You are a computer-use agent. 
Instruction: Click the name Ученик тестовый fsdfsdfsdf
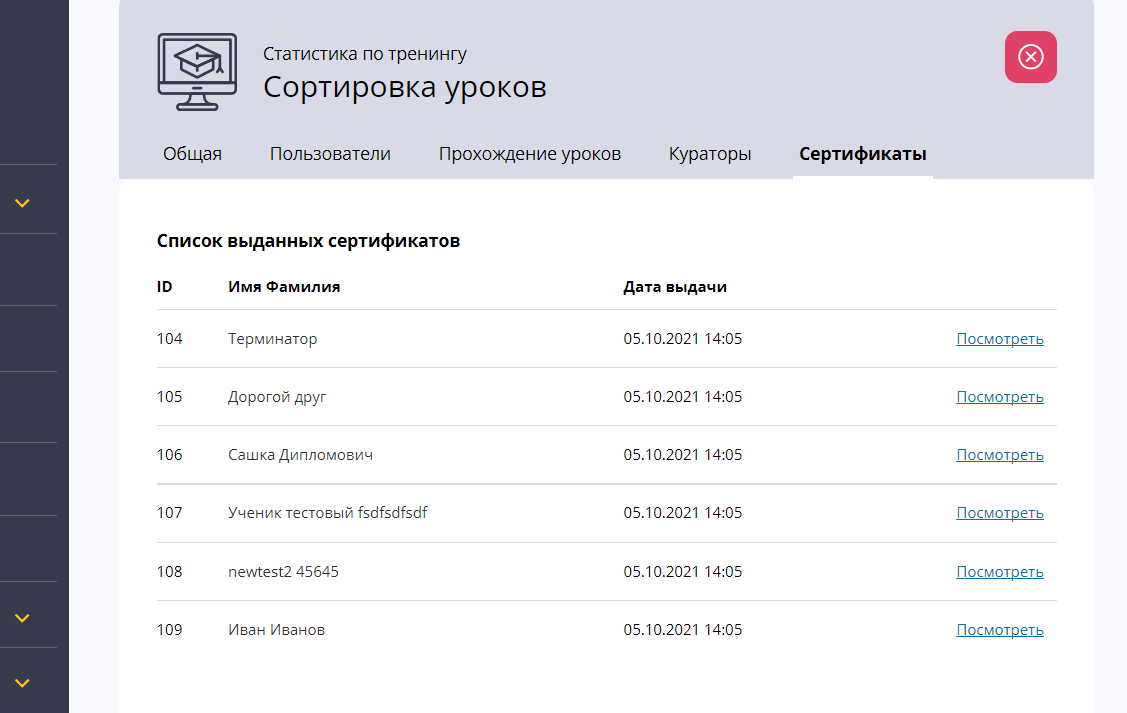tap(328, 513)
